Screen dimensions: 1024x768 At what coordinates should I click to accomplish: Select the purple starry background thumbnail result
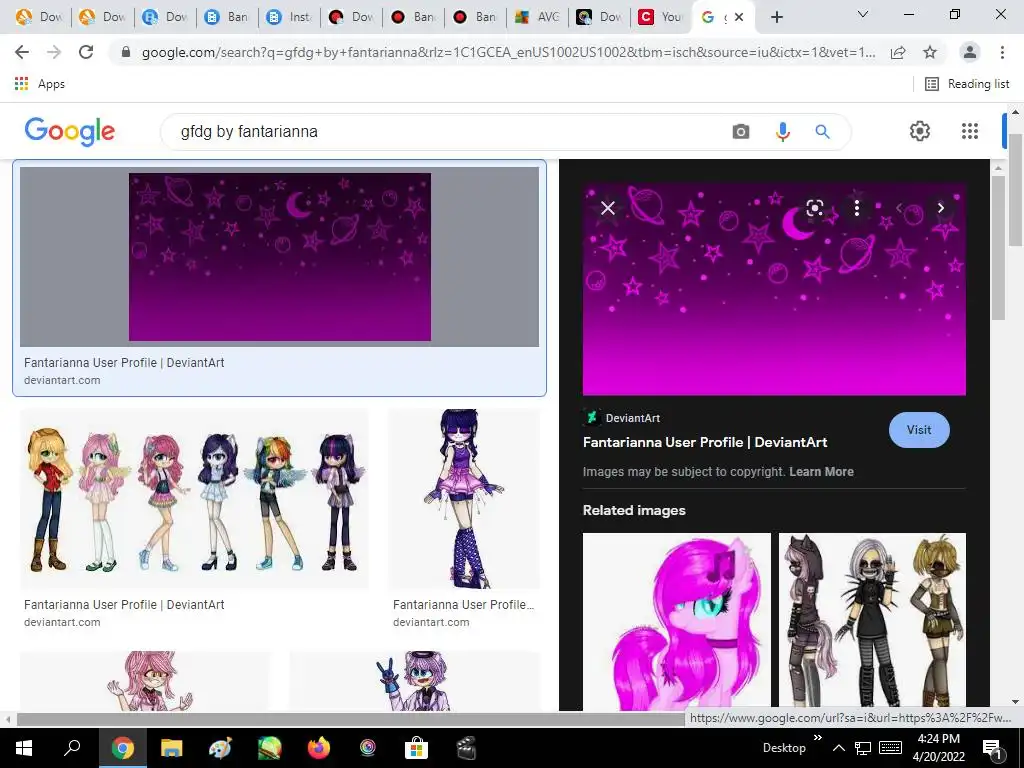(280, 257)
